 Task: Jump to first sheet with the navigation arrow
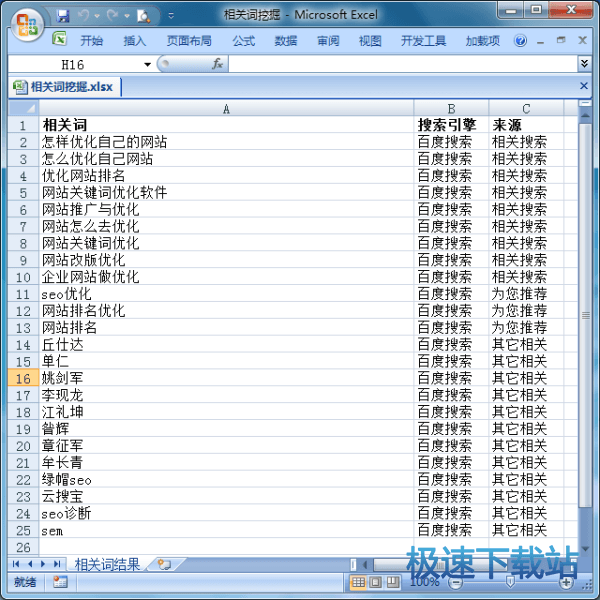pos(16,564)
